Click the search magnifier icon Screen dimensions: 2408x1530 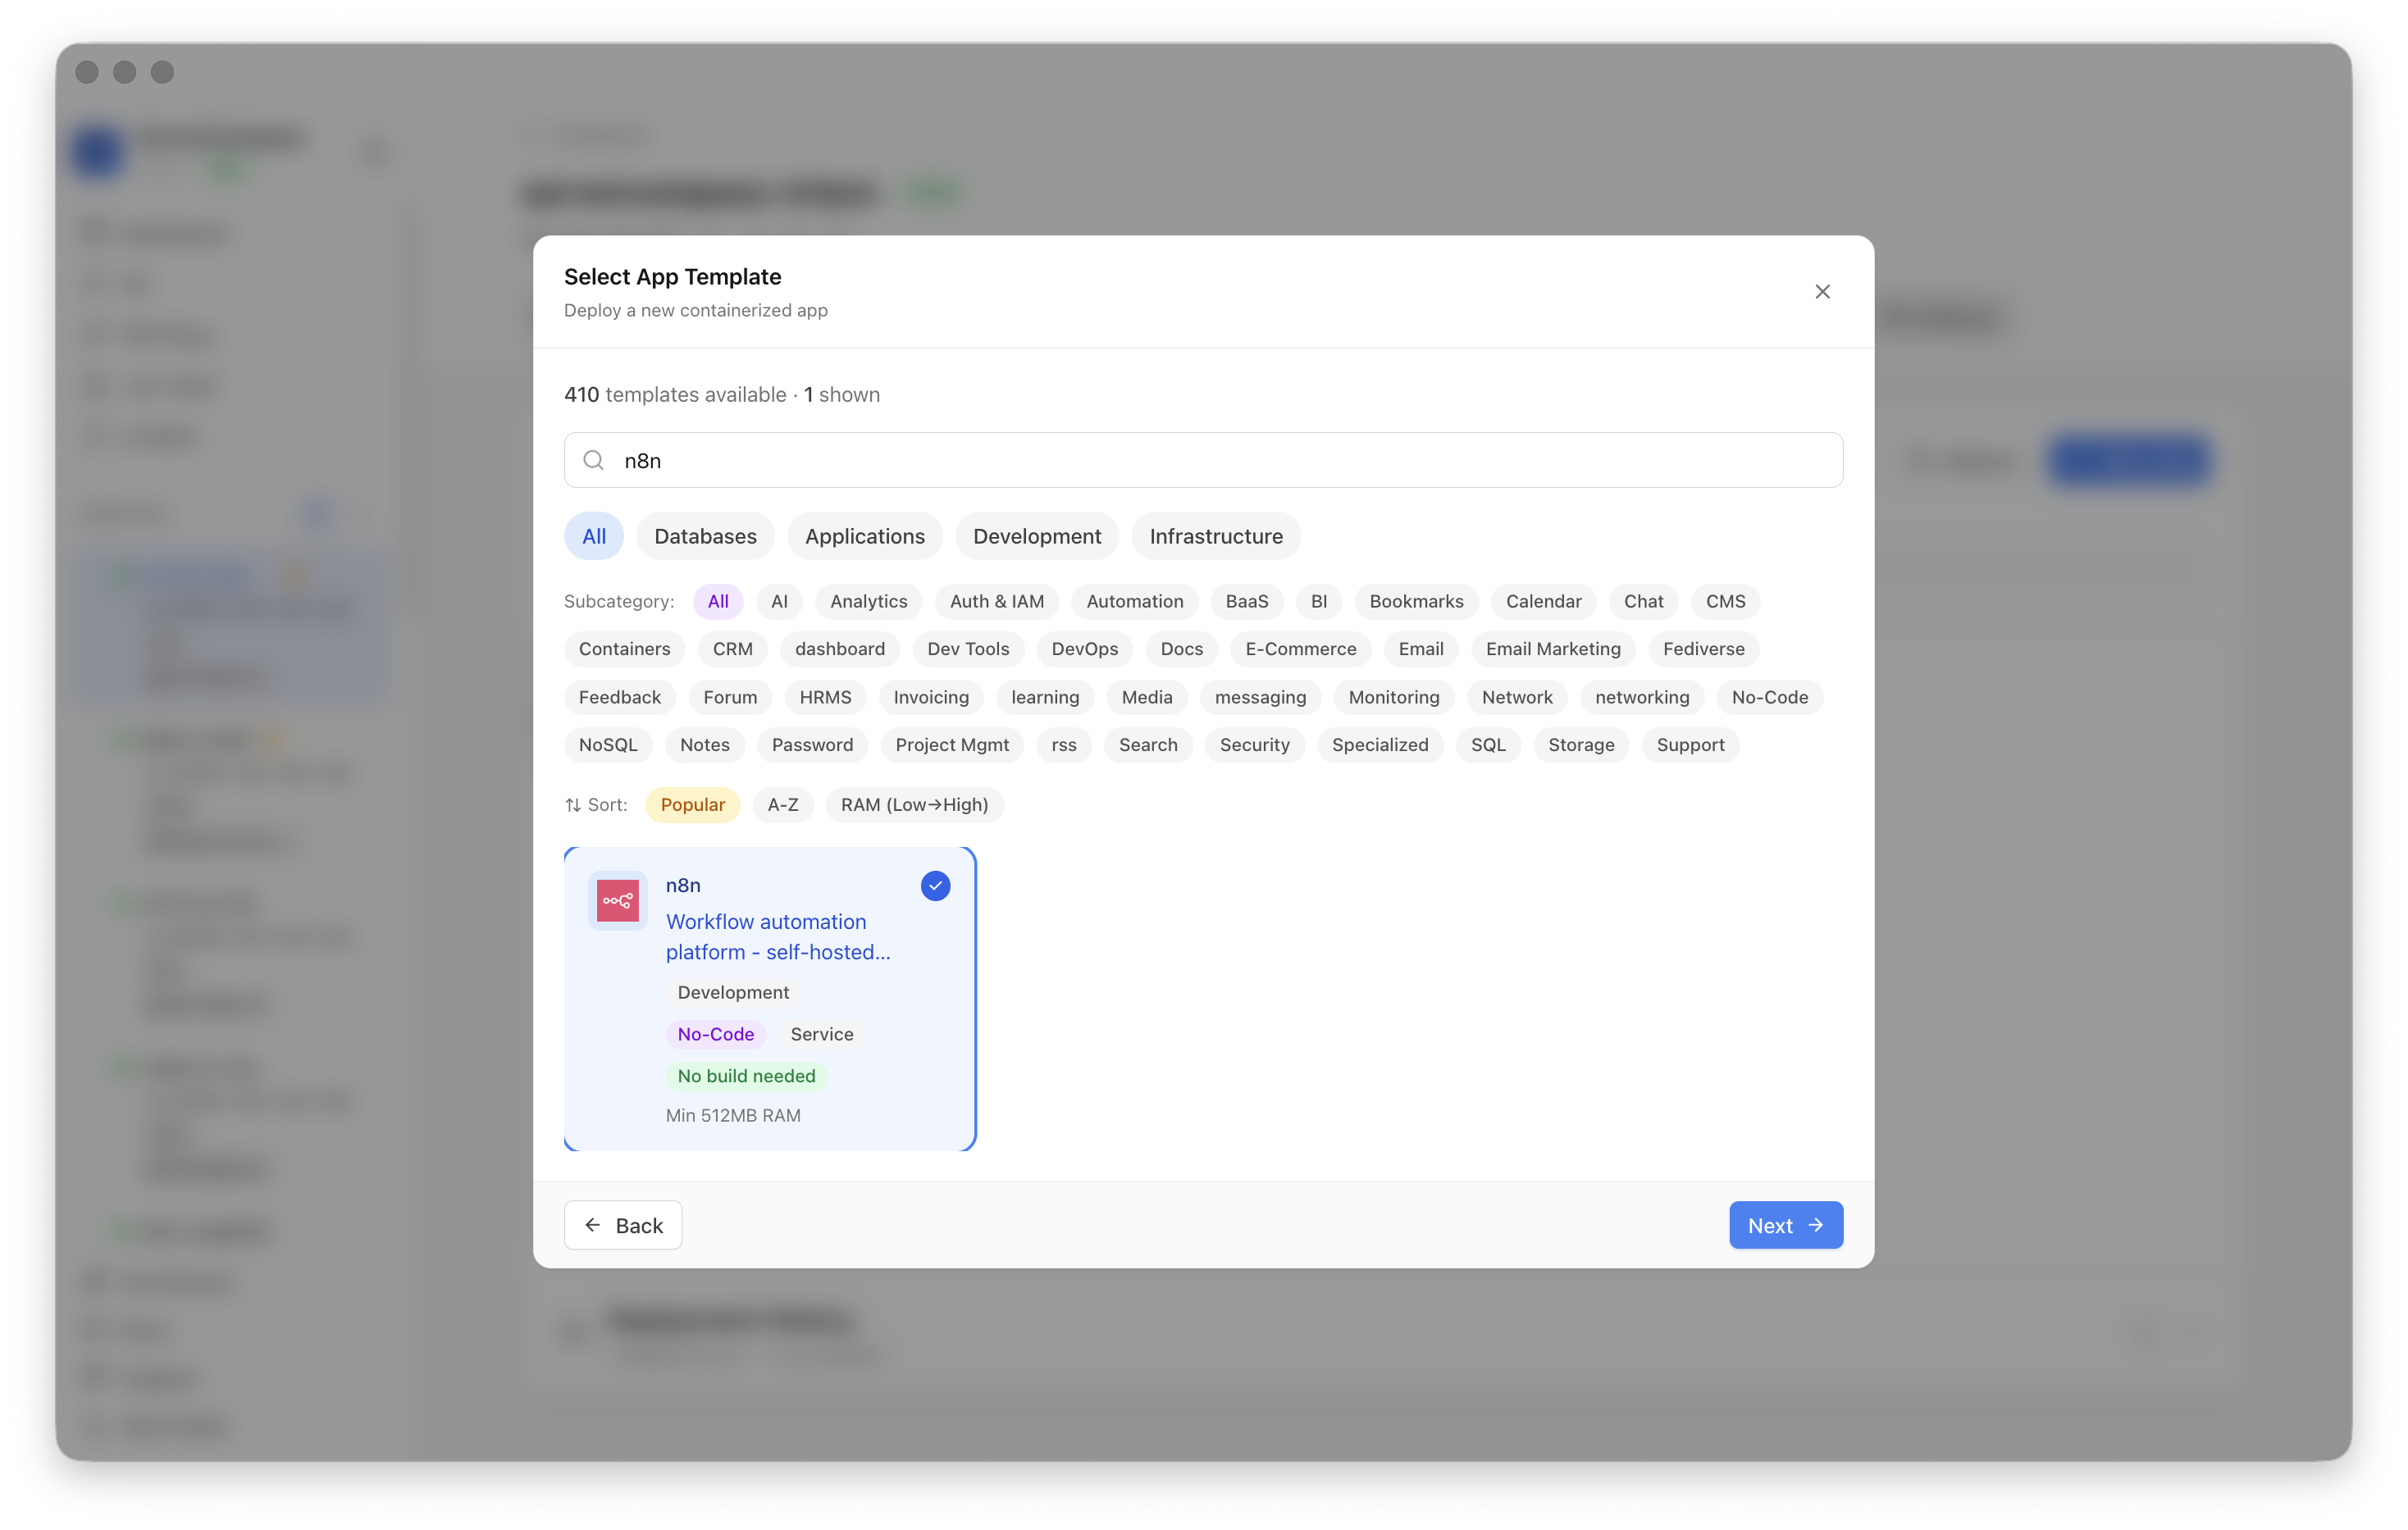point(594,460)
